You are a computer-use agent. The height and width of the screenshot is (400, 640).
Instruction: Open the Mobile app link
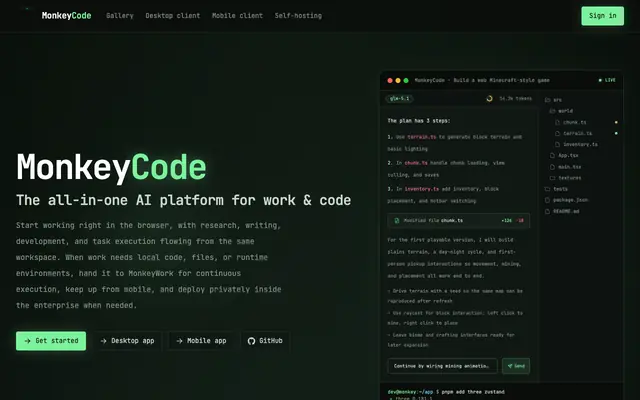tap(202, 341)
